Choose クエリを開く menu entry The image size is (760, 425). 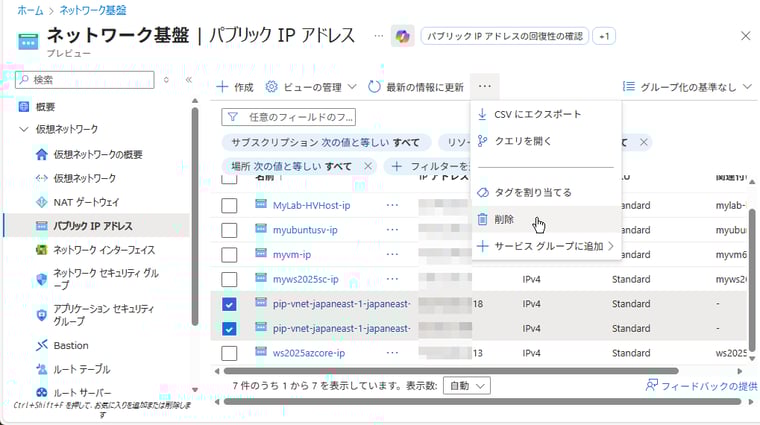(546, 141)
